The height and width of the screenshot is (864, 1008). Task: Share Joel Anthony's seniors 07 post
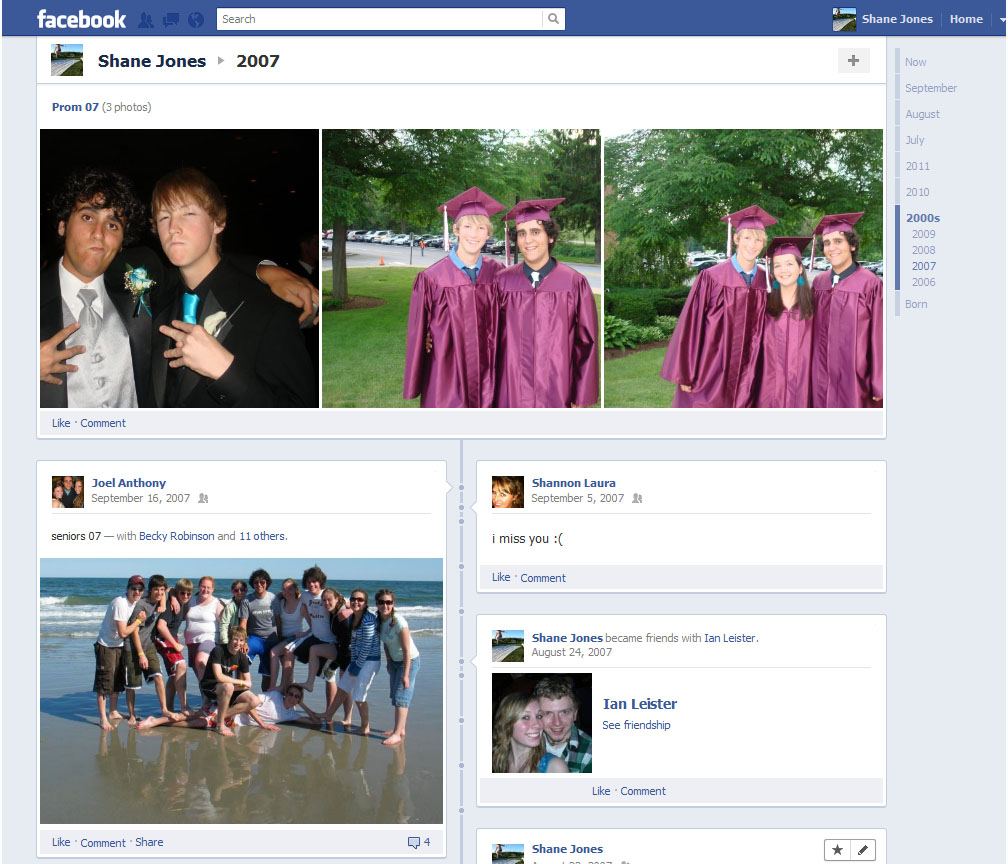[149, 842]
